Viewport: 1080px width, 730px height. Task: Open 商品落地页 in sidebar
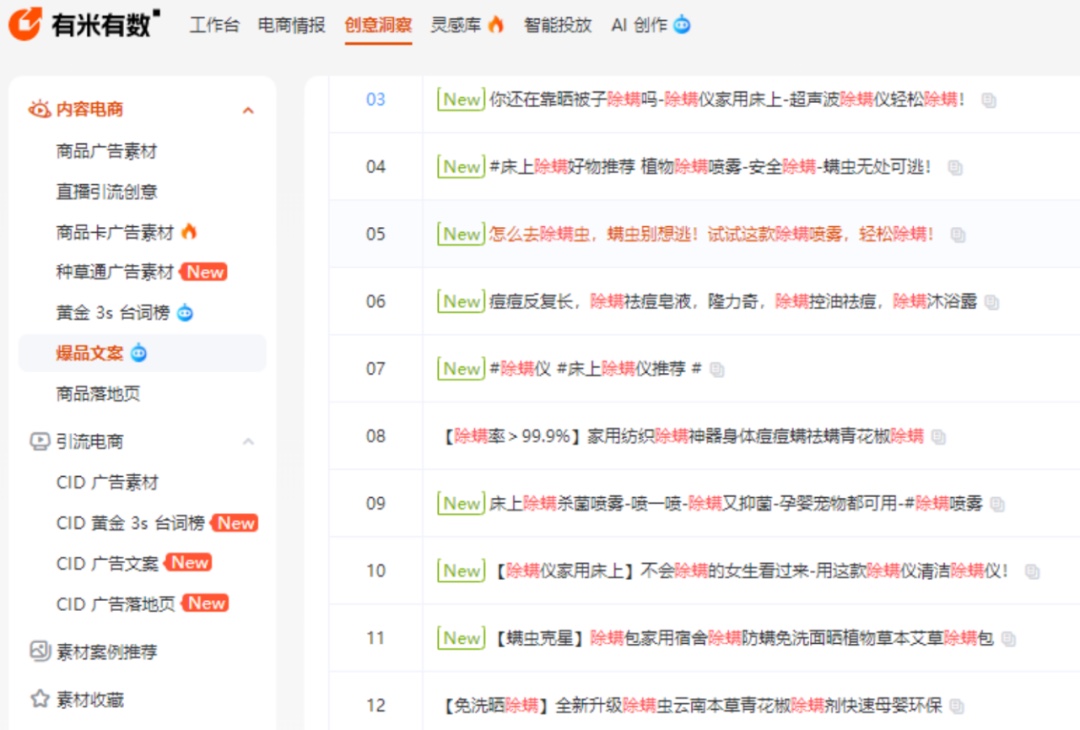click(x=98, y=393)
